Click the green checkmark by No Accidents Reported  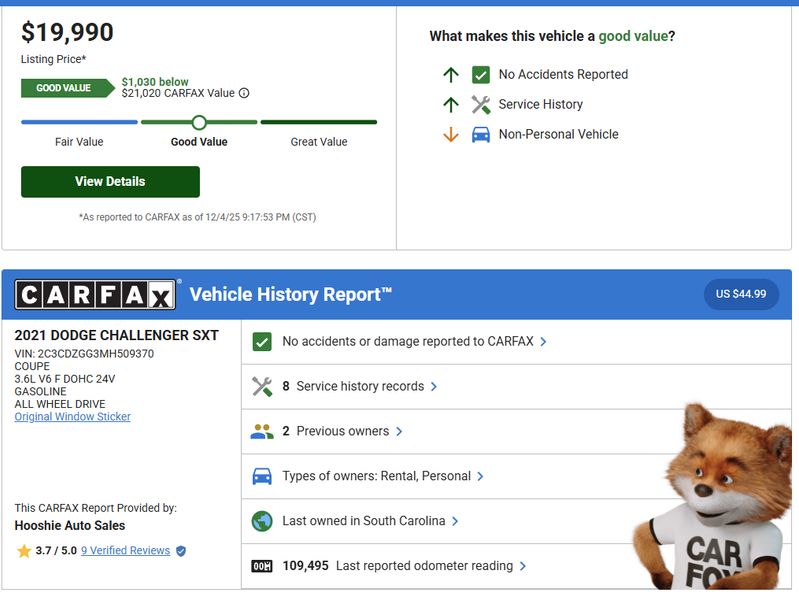tap(481, 74)
